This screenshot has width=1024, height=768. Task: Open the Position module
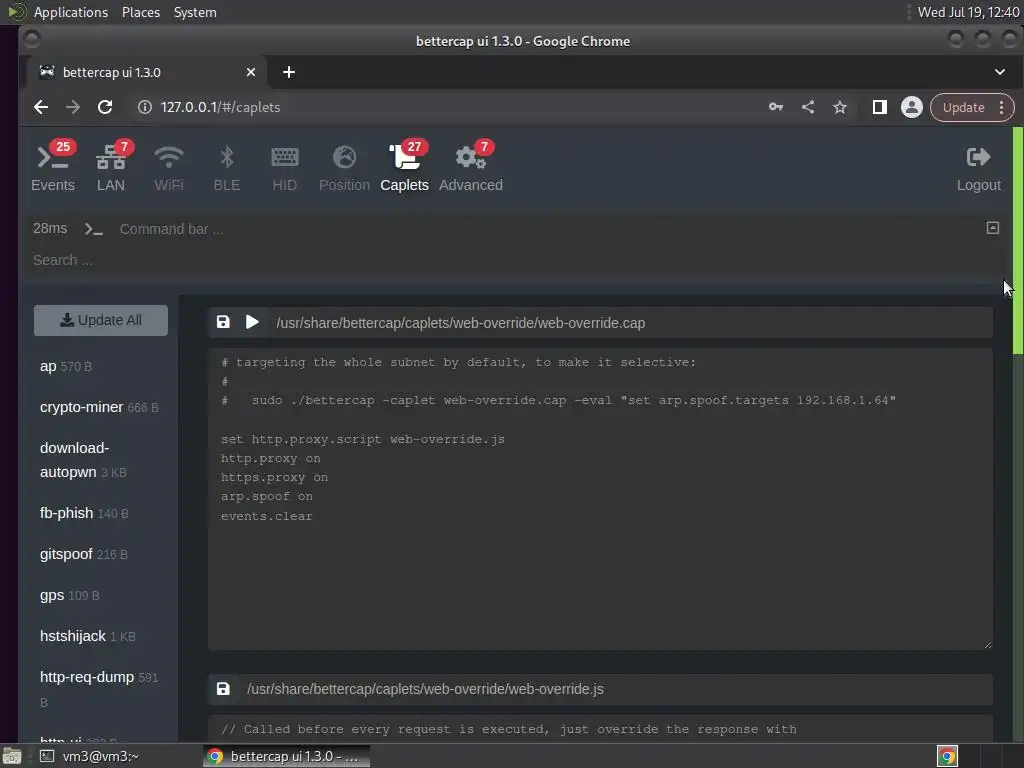344,167
